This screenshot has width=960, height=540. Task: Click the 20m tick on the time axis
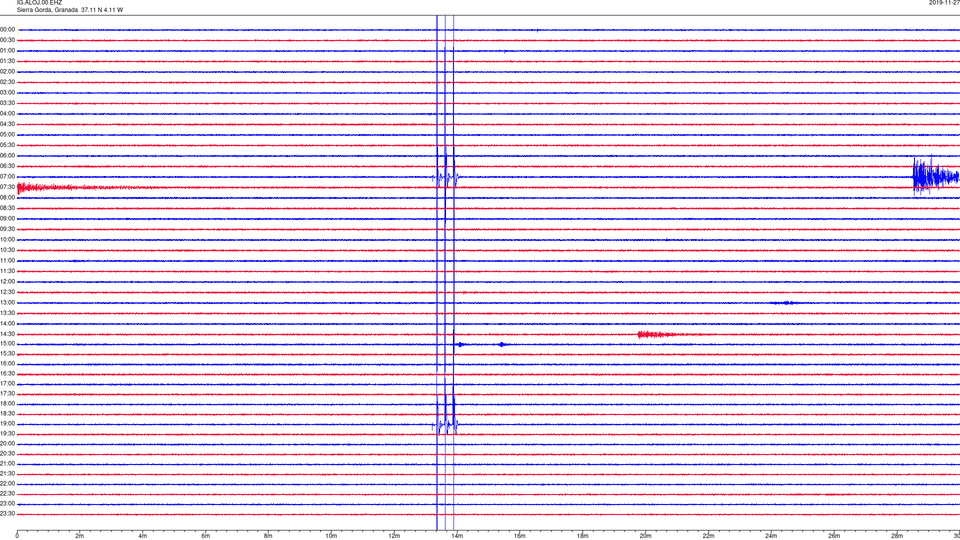coord(645,536)
